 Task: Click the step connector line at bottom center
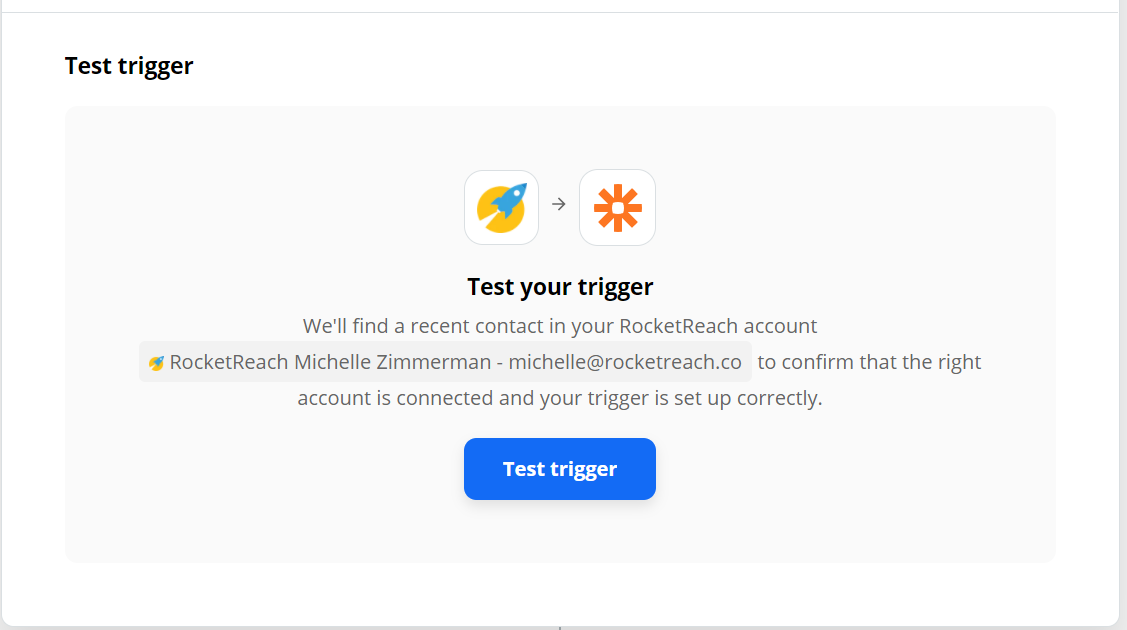tap(560, 628)
